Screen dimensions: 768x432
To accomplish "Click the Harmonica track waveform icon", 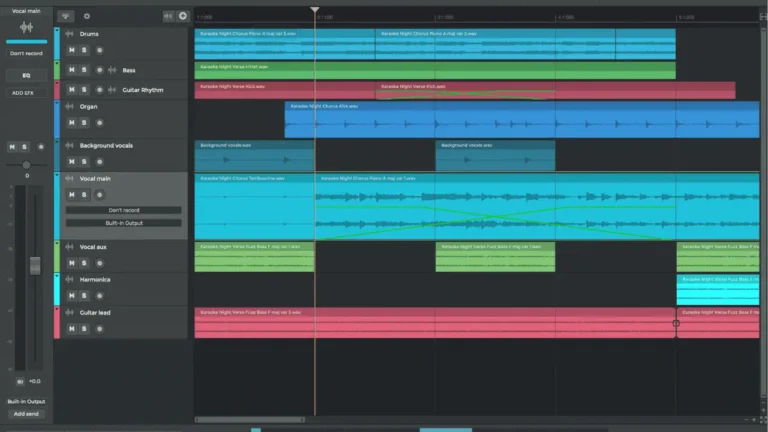I will click(x=70, y=279).
